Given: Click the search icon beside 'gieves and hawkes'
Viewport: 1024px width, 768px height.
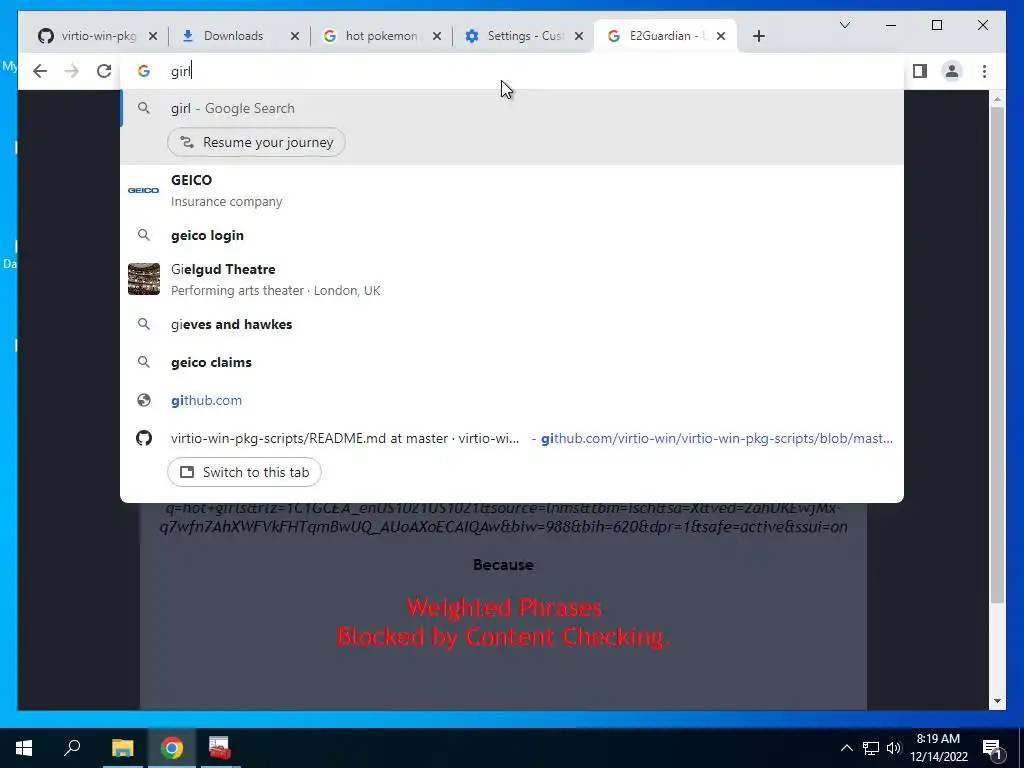Looking at the screenshot, I should click(x=144, y=324).
